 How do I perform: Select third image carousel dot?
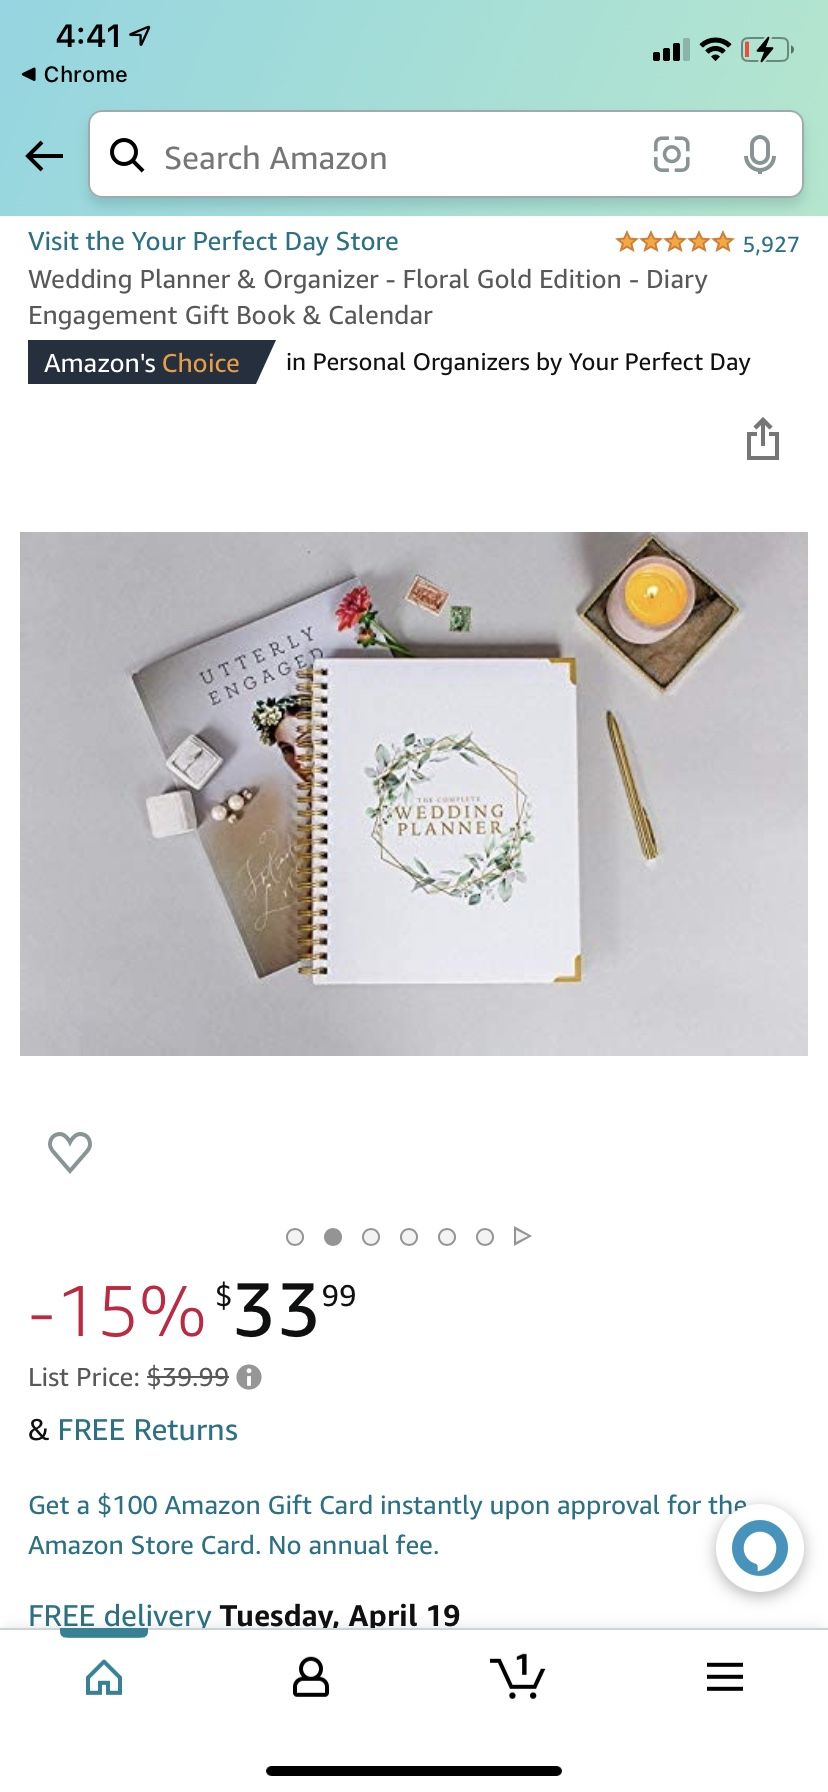pos(371,1237)
